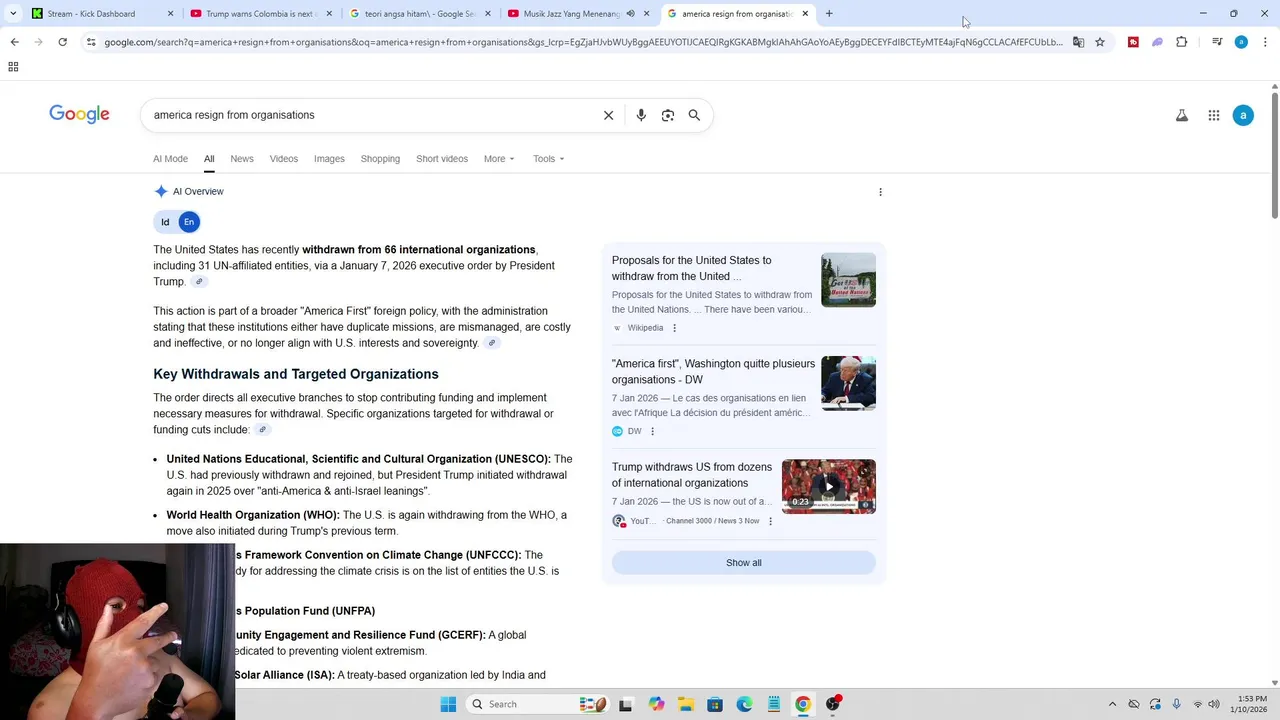Open AI Overview more options menu

[880, 192]
